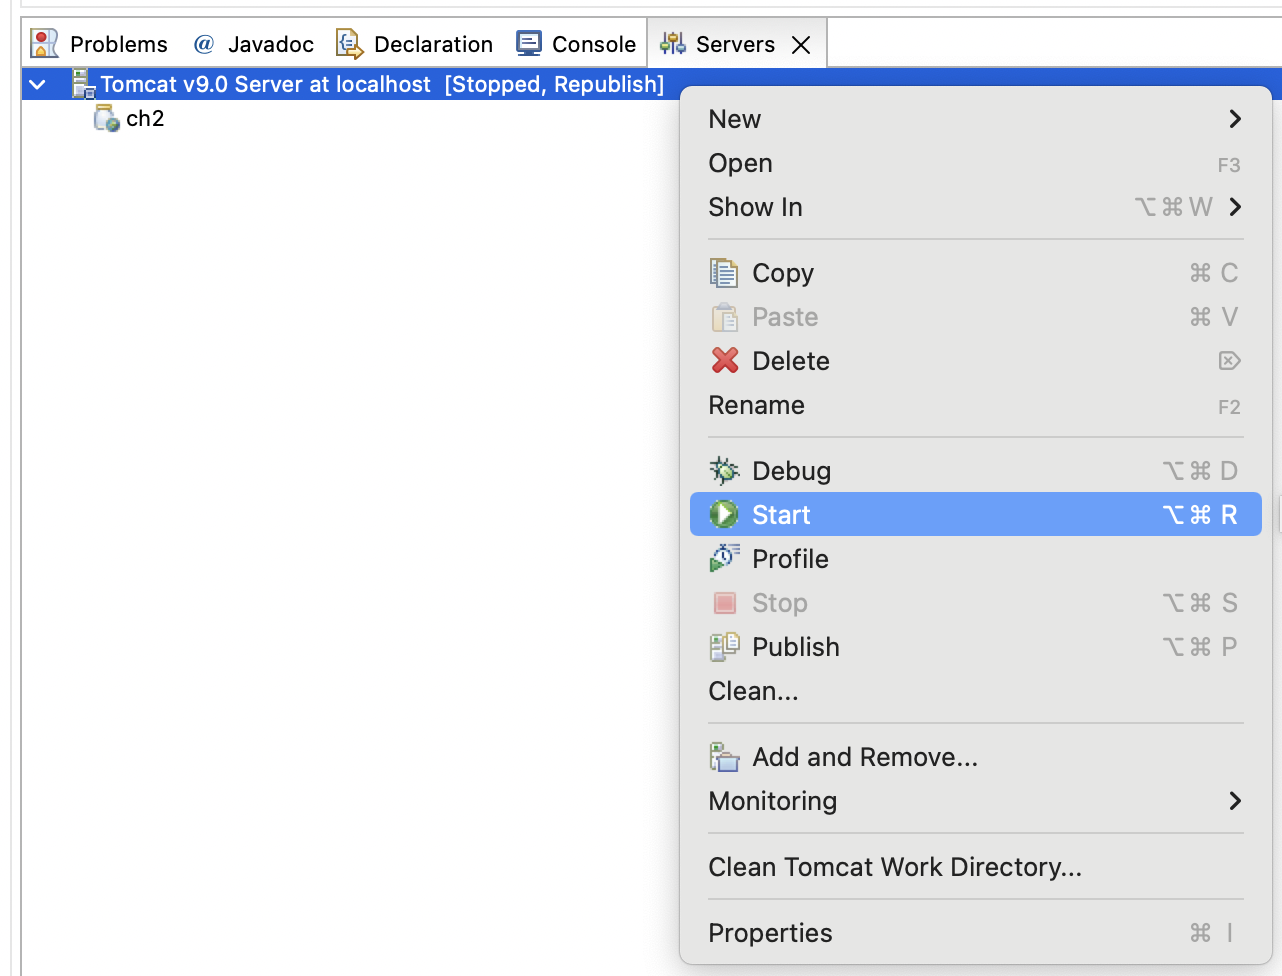The width and height of the screenshot is (1282, 976).
Task: Select Rename in the context menu
Action: 975,405
